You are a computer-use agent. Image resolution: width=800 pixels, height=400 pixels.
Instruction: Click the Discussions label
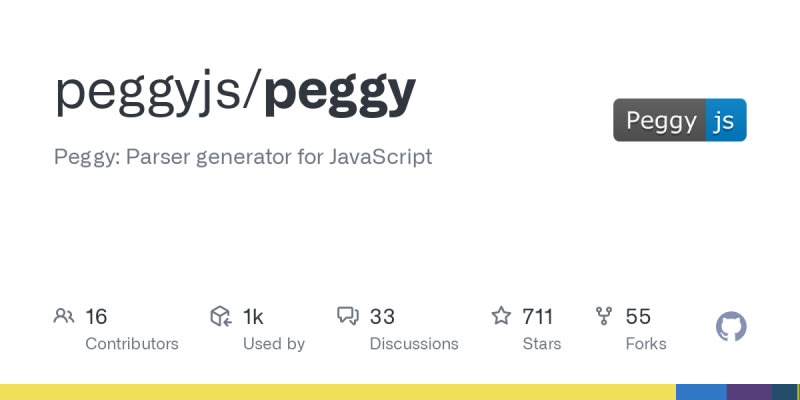414,343
